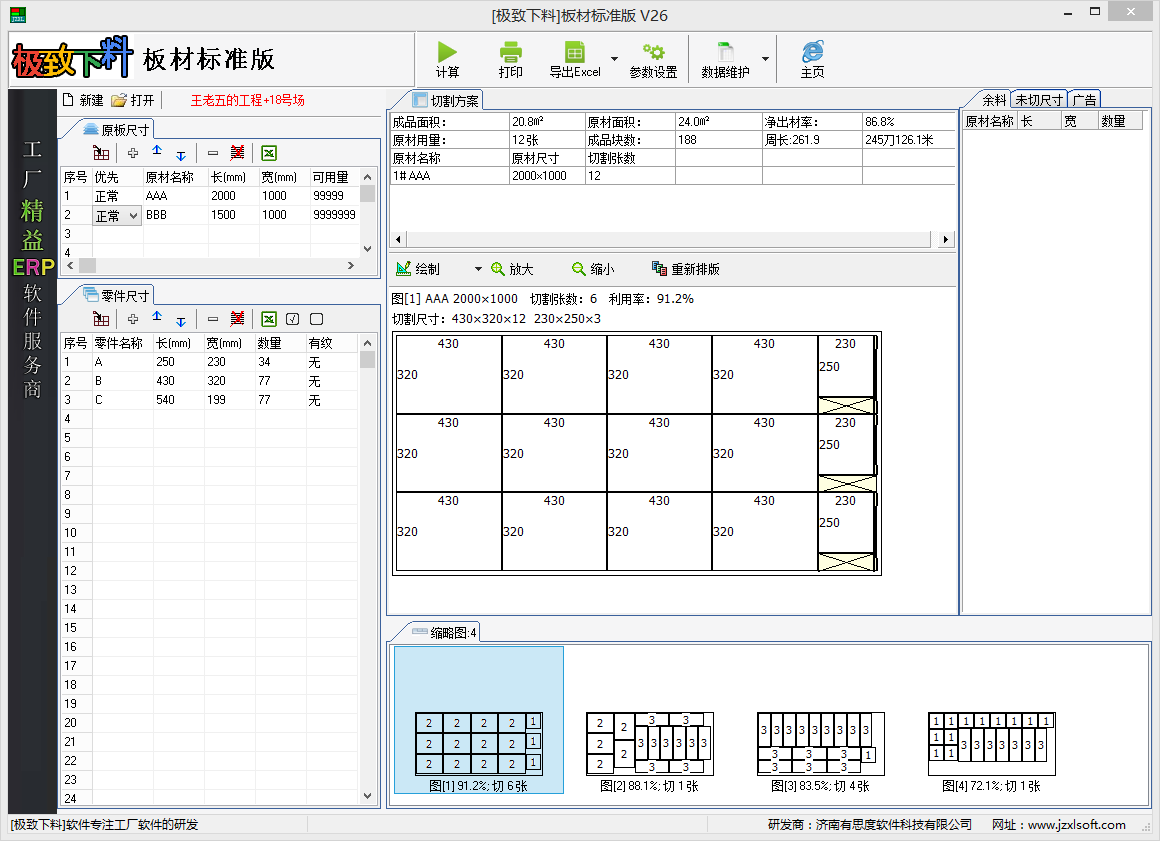The width and height of the screenshot is (1160, 841).
Task: Switch to the 未切尺寸 tab
Action: point(1038,100)
